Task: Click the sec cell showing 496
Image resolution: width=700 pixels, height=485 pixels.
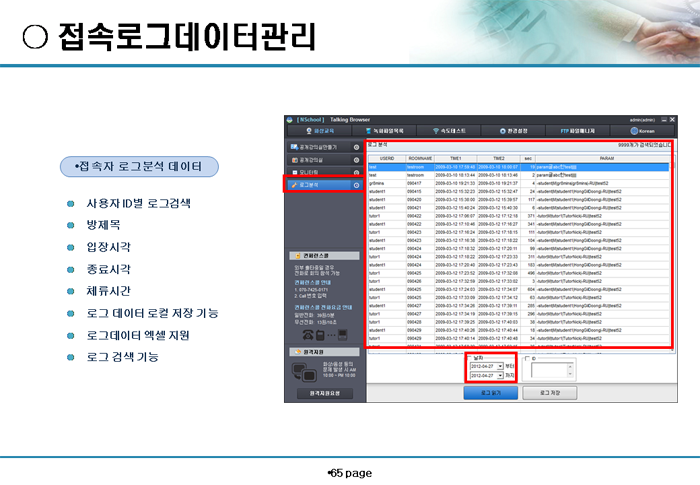Action: [528, 273]
